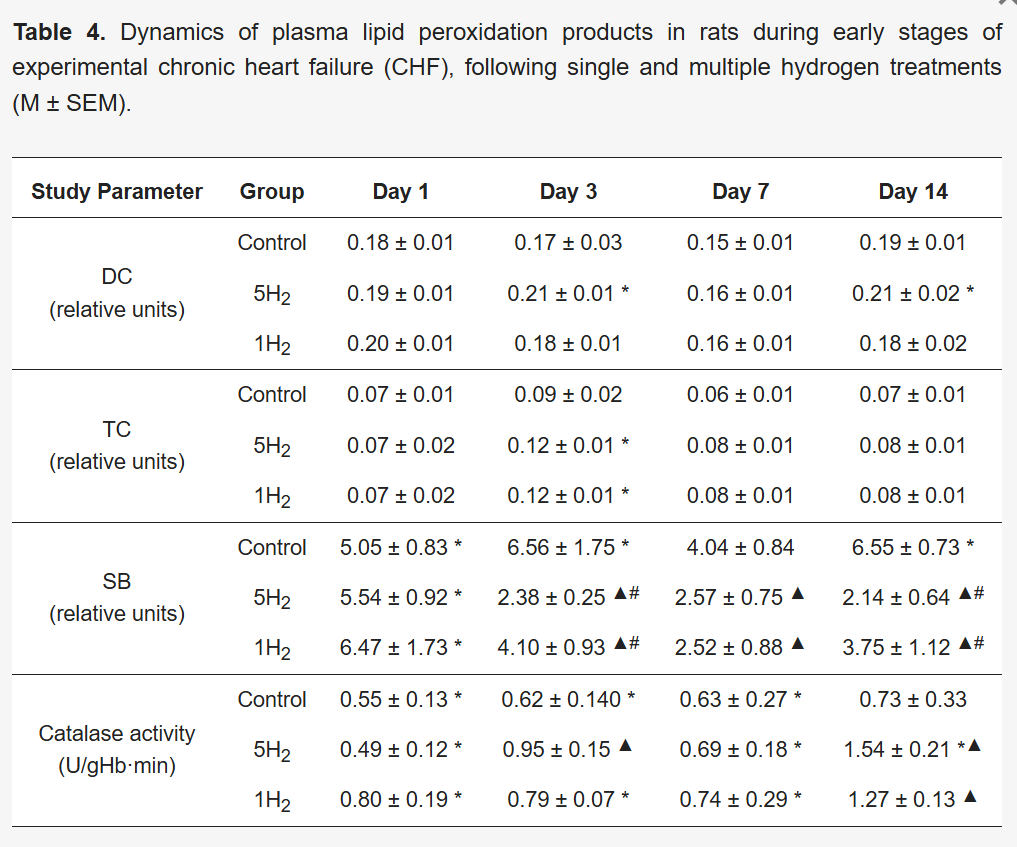1017x847 pixels.
Task: Click the SB 1H2 Day 1 value 6.47 ± 1.73
Action: (394, 648)
